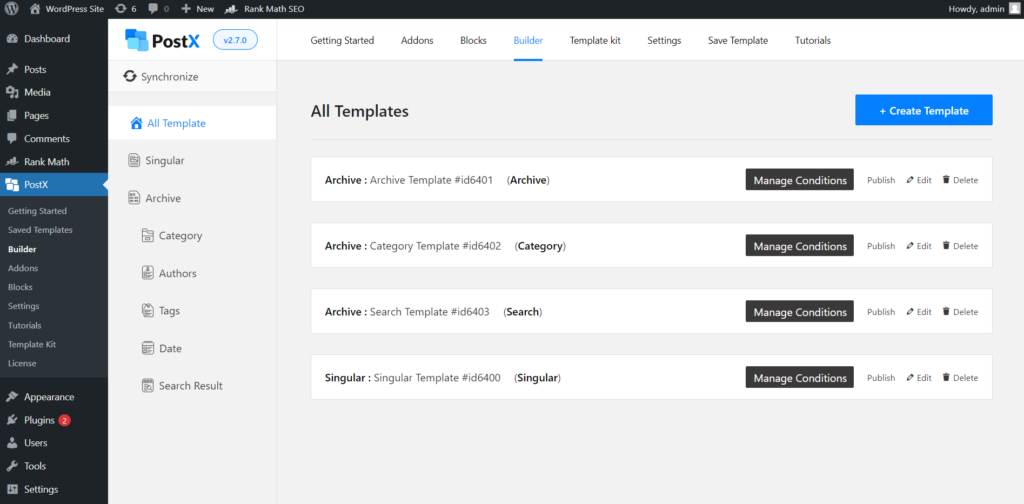Open Addons submenu item in sidebar
This screenshot has width=1024, height=504.
23,268
